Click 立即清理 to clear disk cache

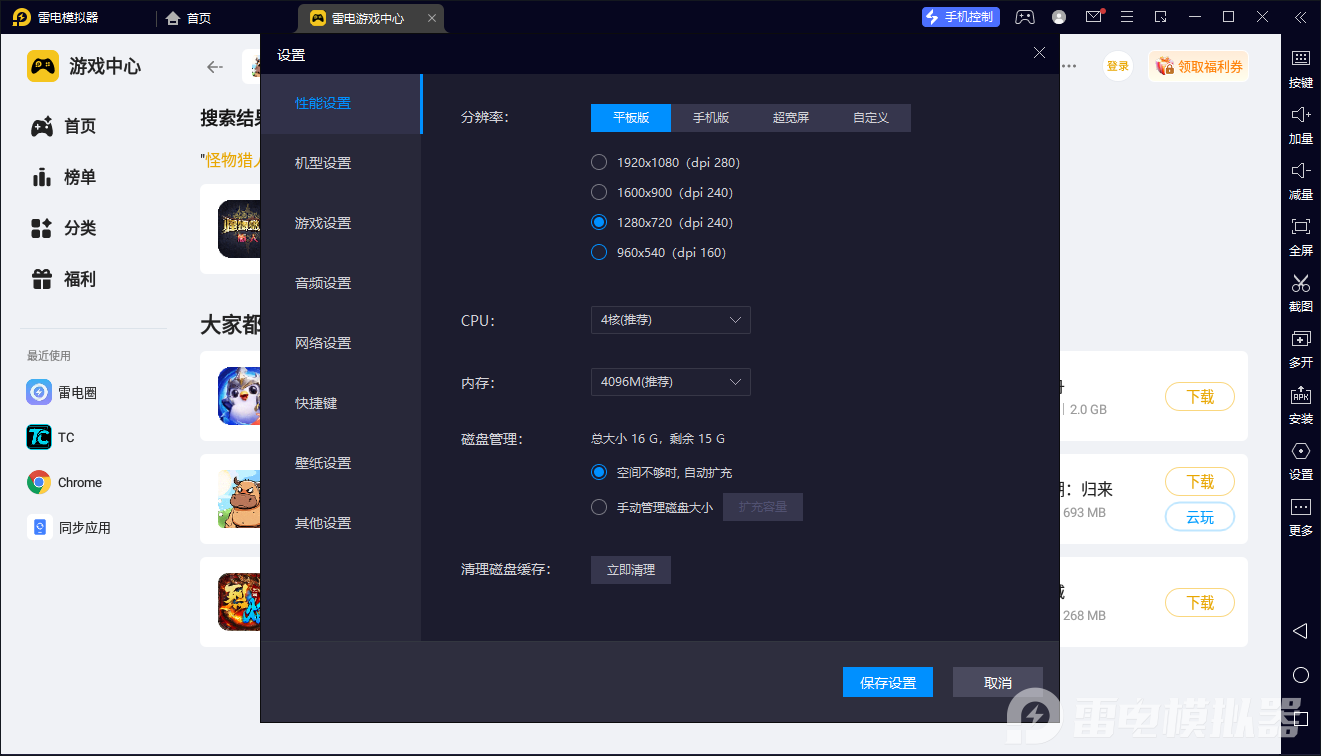pyautogui.click(x=631, y=570)
